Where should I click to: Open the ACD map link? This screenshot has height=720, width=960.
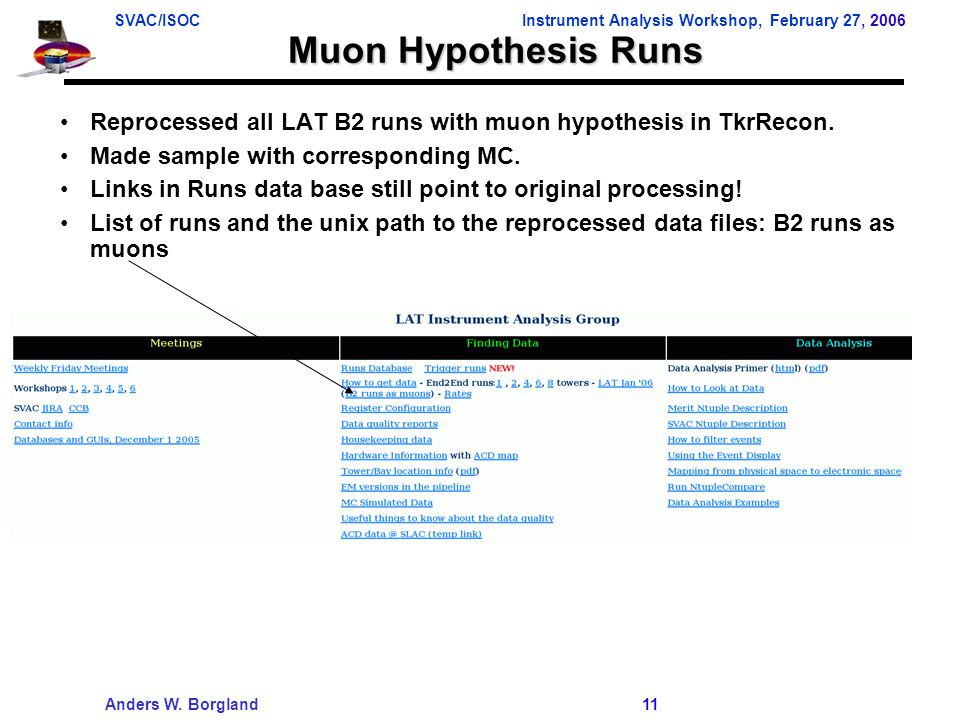click(496, 456)
